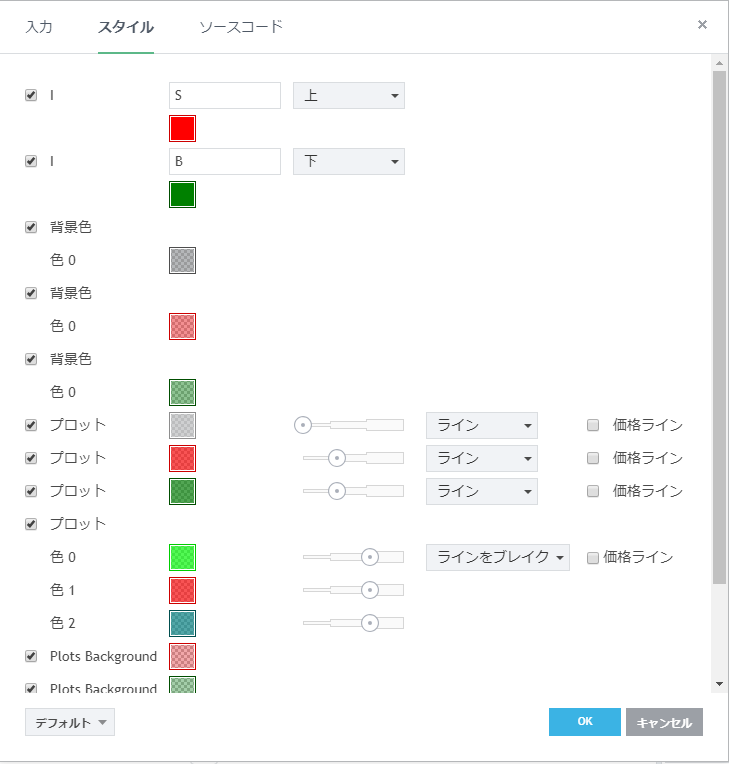Click the text field containing S
Image resolution: width=729 pixels, height=764 pixels.
coord(224,96)
